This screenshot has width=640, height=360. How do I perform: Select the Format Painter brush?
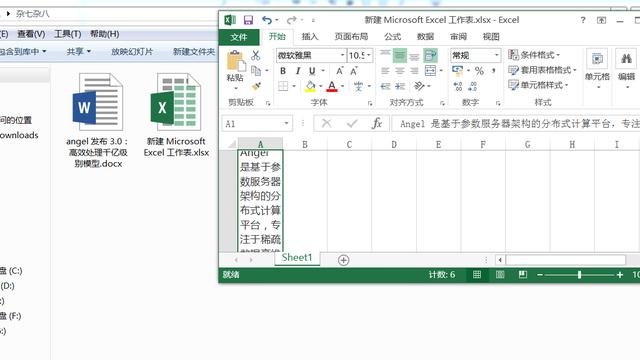tap(256, 86)
